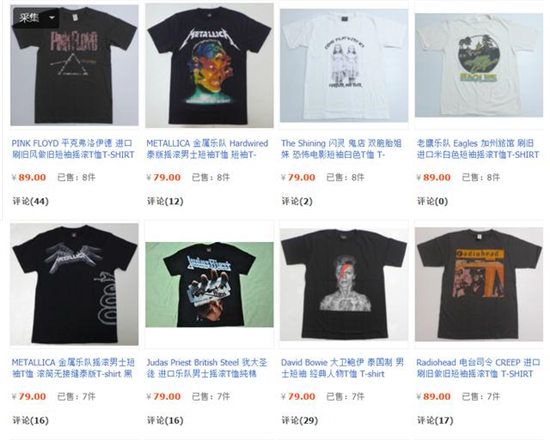Open the Metallica Hardwired shirt image
The image size is (550, 440).
coord(209,65)
